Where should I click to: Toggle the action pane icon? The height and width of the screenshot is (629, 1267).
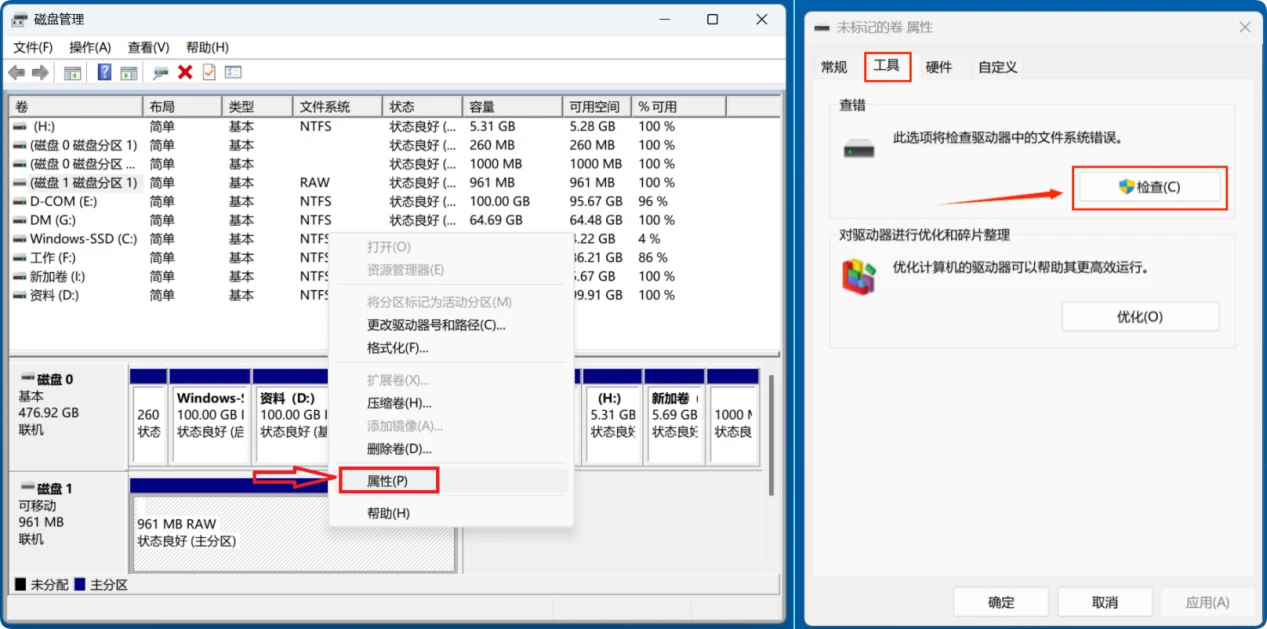pos(128,72)
